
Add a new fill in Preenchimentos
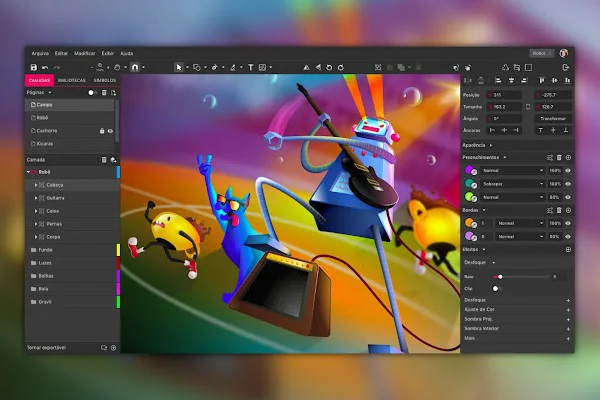pos(568,157)
